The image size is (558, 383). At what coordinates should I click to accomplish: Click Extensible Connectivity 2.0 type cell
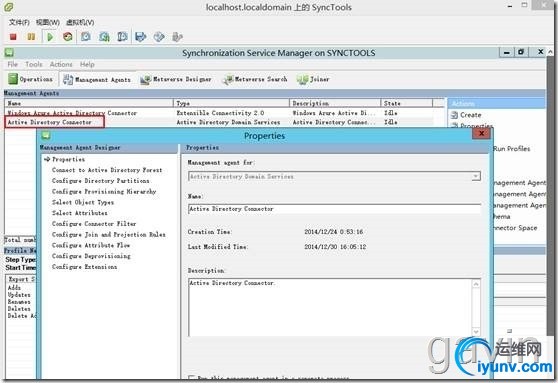point(220,113)
